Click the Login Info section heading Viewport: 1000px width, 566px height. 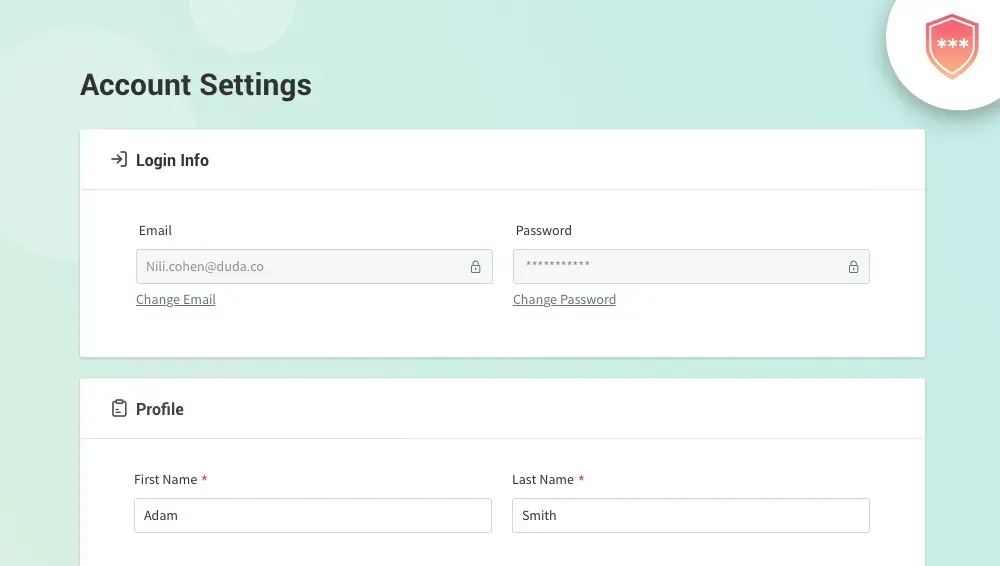(x=172, y=160)
